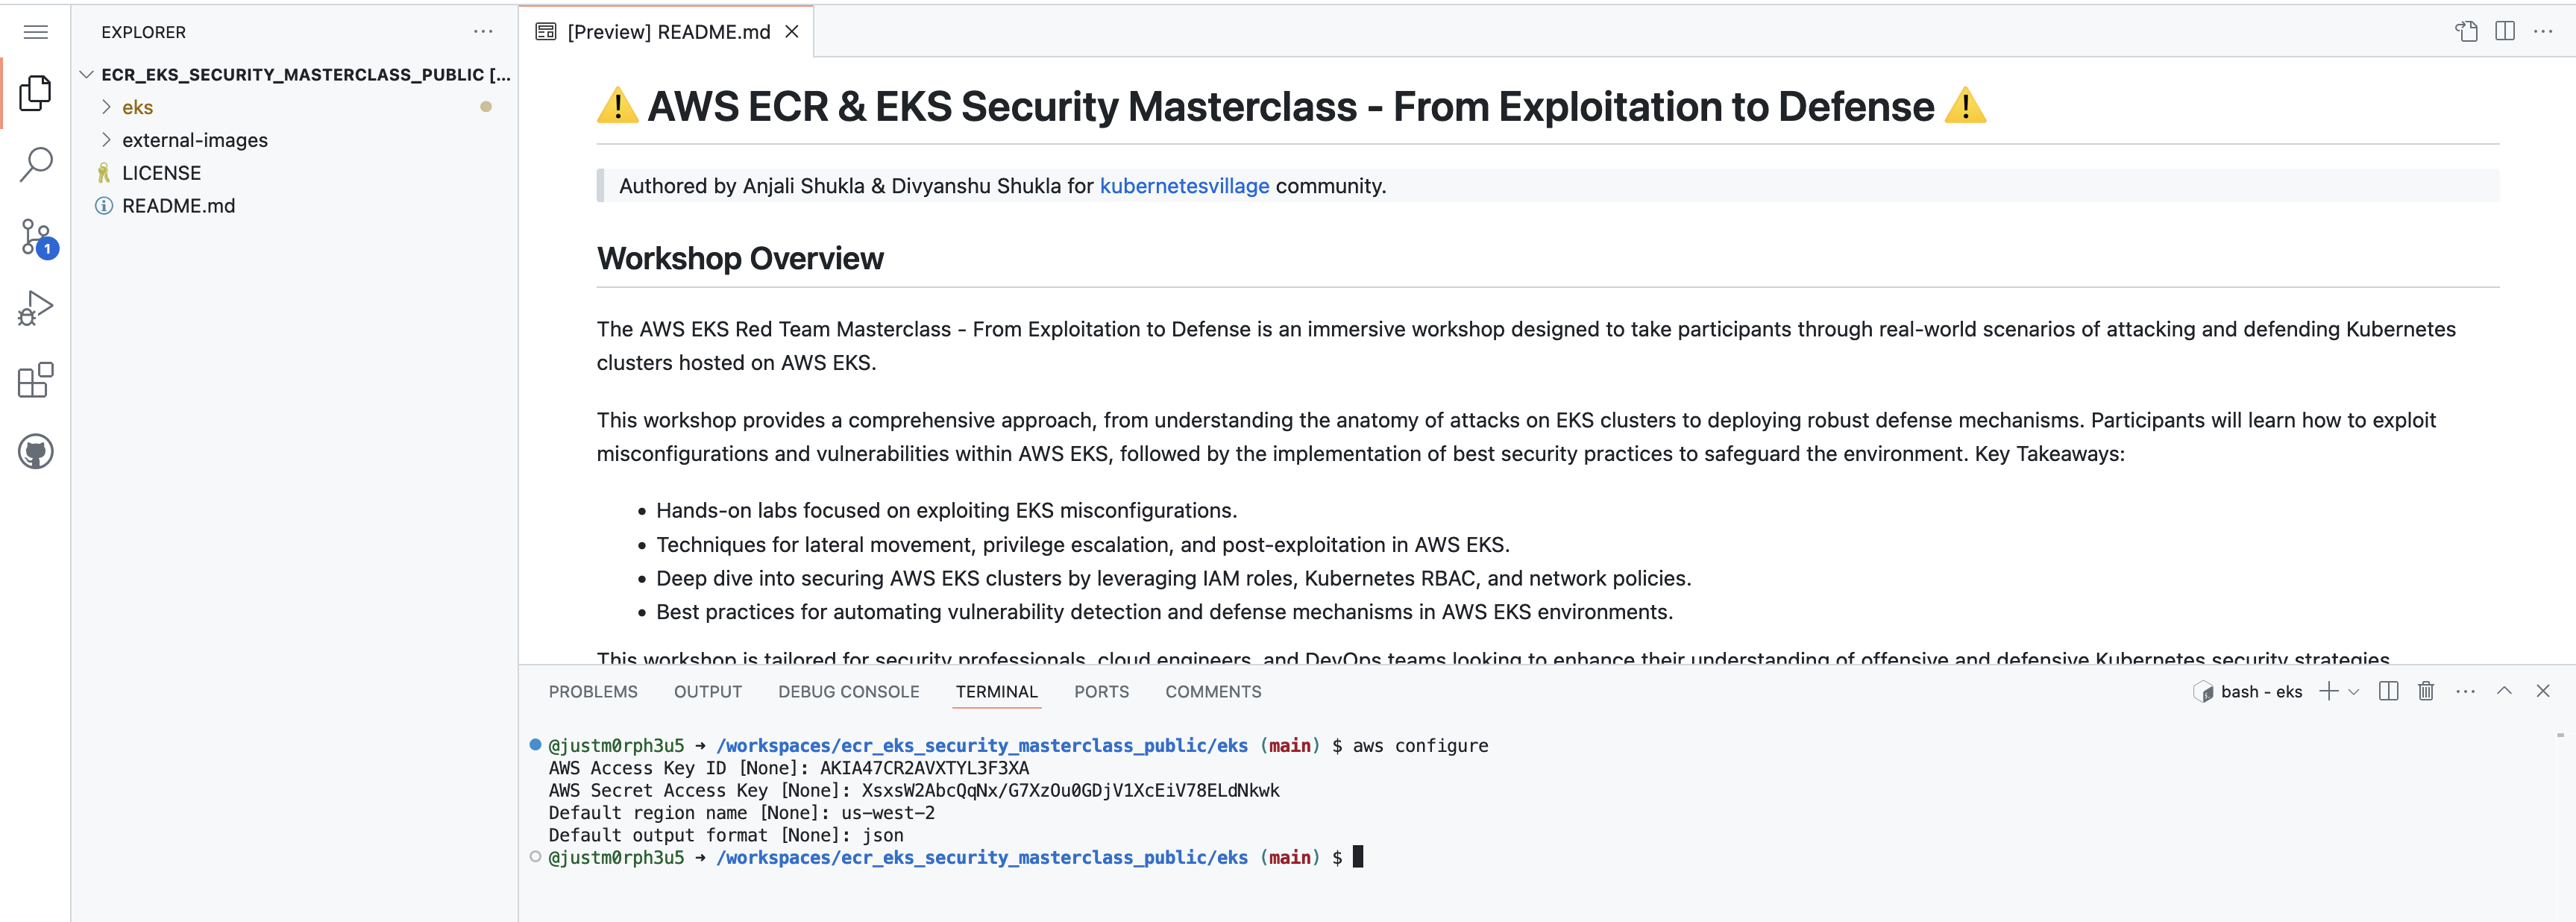The image size is (2576, 922).
Task: Open Run and Debug view
Action: coord(35,308)
